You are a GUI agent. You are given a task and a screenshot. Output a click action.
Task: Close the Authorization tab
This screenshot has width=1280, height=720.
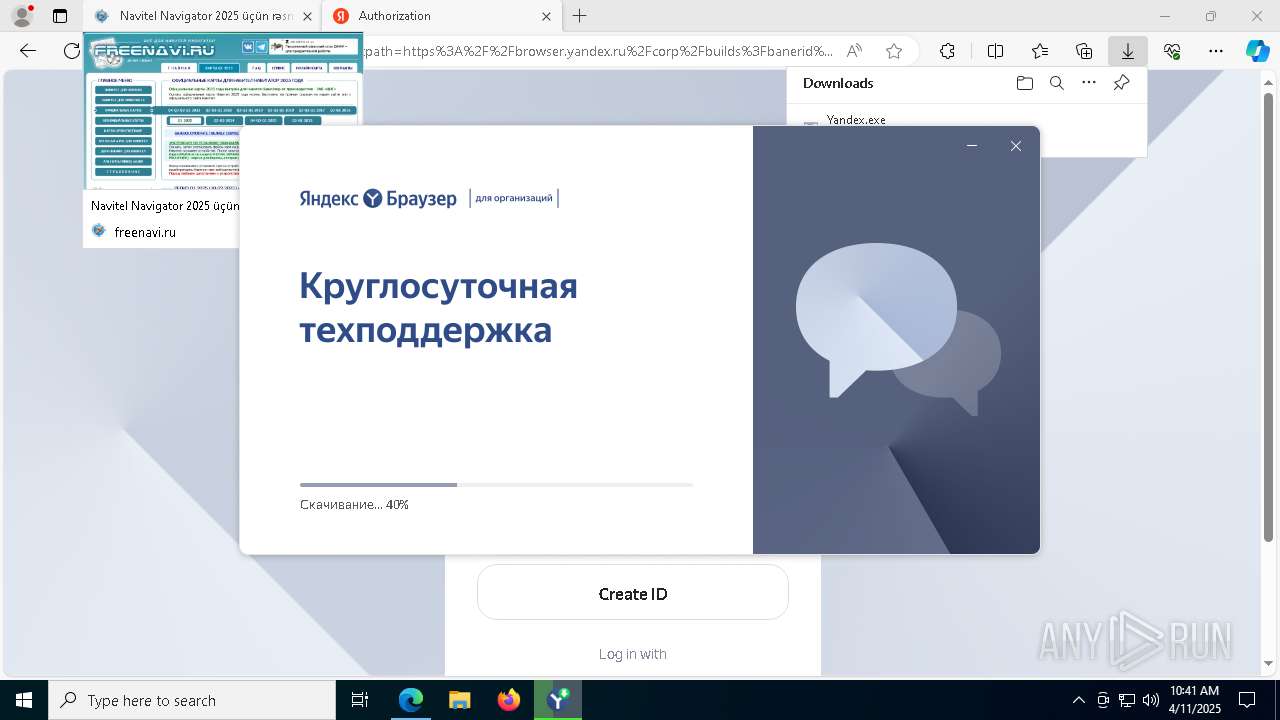(546, 16)
